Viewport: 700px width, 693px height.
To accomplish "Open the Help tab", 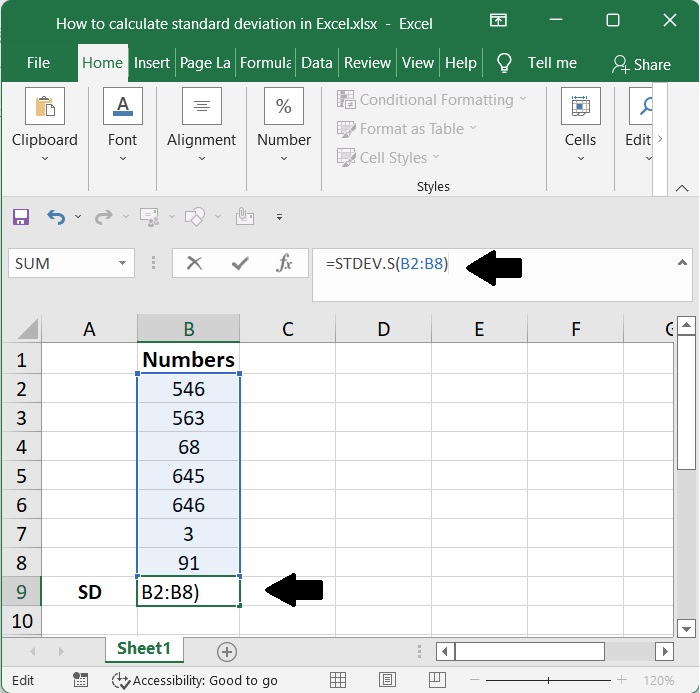I will pos(461,63).
